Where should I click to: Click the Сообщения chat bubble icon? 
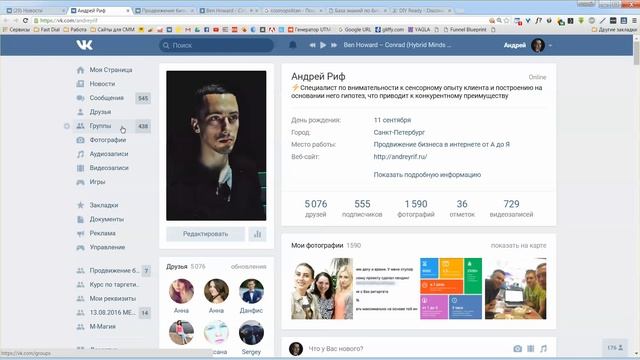80,98
